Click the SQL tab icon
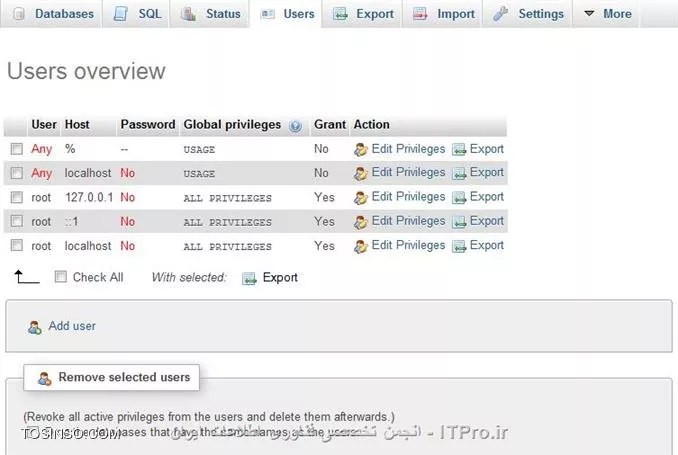This screenshot has height=455, width=678. click(x=121, y=14)
